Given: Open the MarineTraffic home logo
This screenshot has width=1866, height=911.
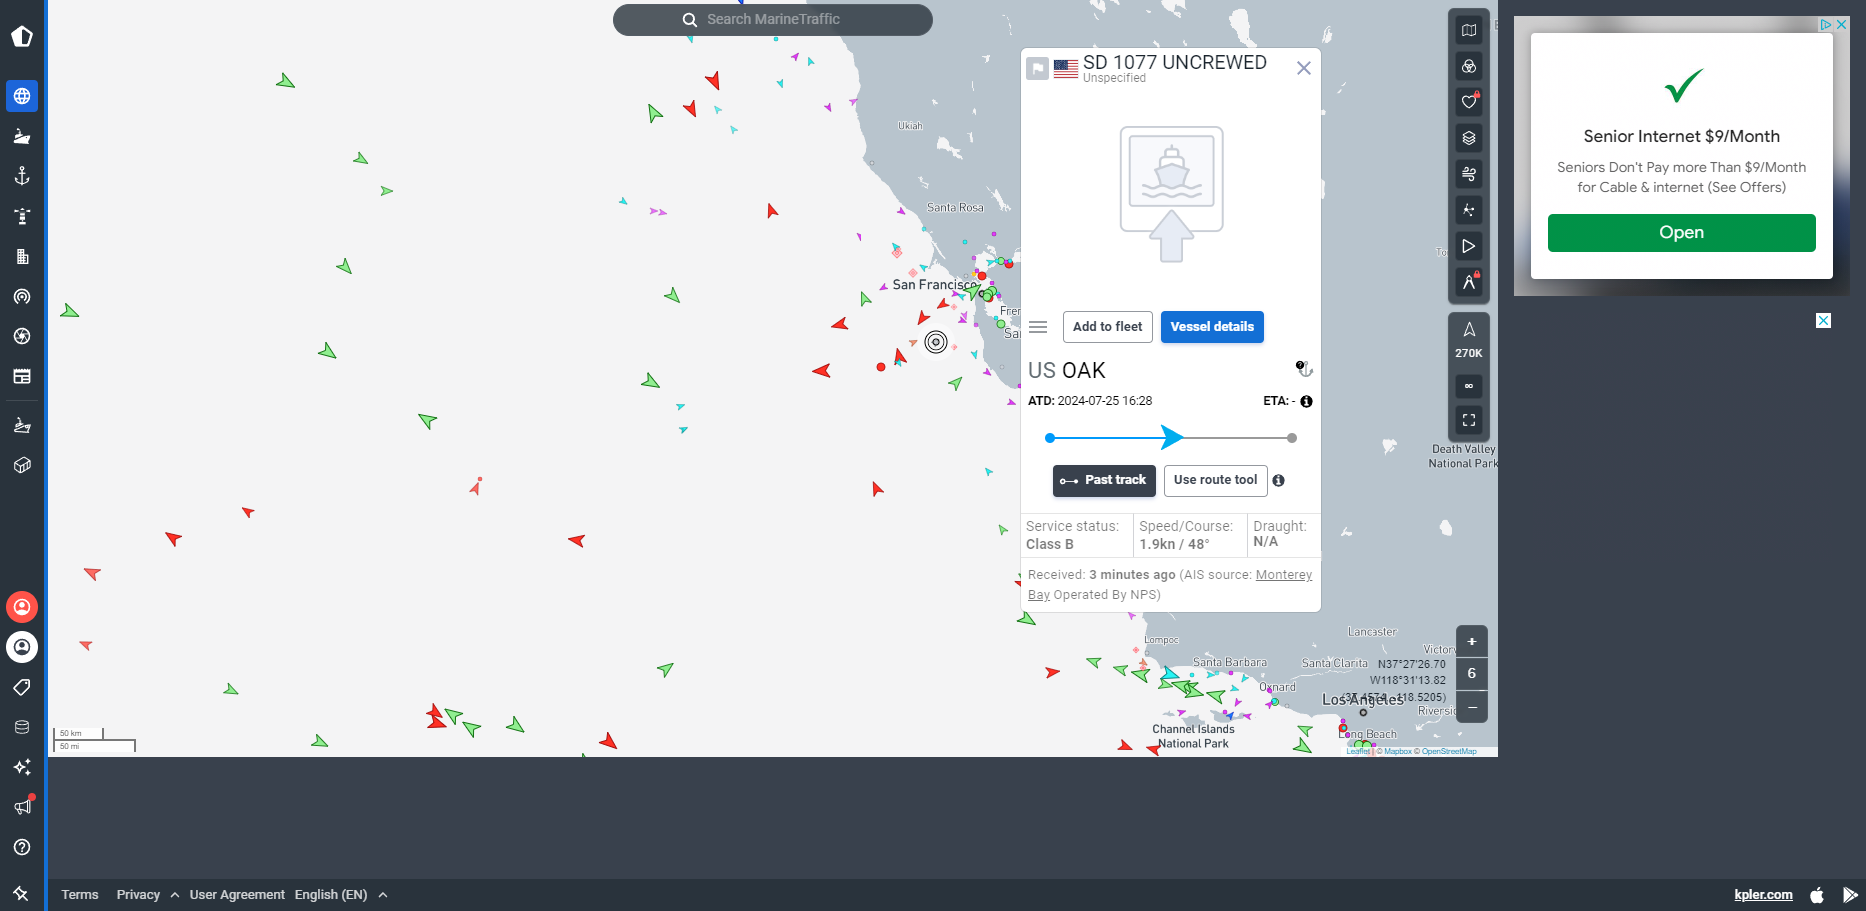Looking at the screenshot, I should (22, 36).
